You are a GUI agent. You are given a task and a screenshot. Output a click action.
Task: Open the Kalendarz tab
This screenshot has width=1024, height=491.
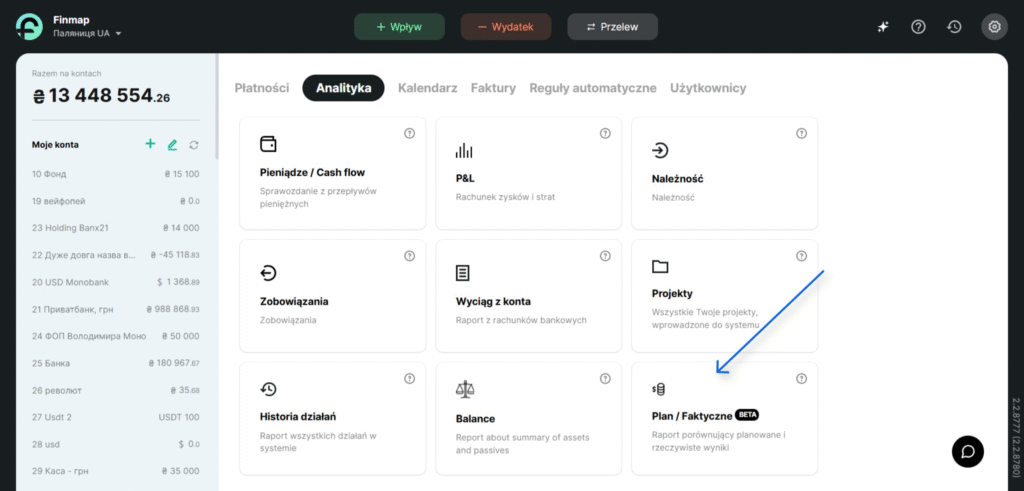point(427,88)
